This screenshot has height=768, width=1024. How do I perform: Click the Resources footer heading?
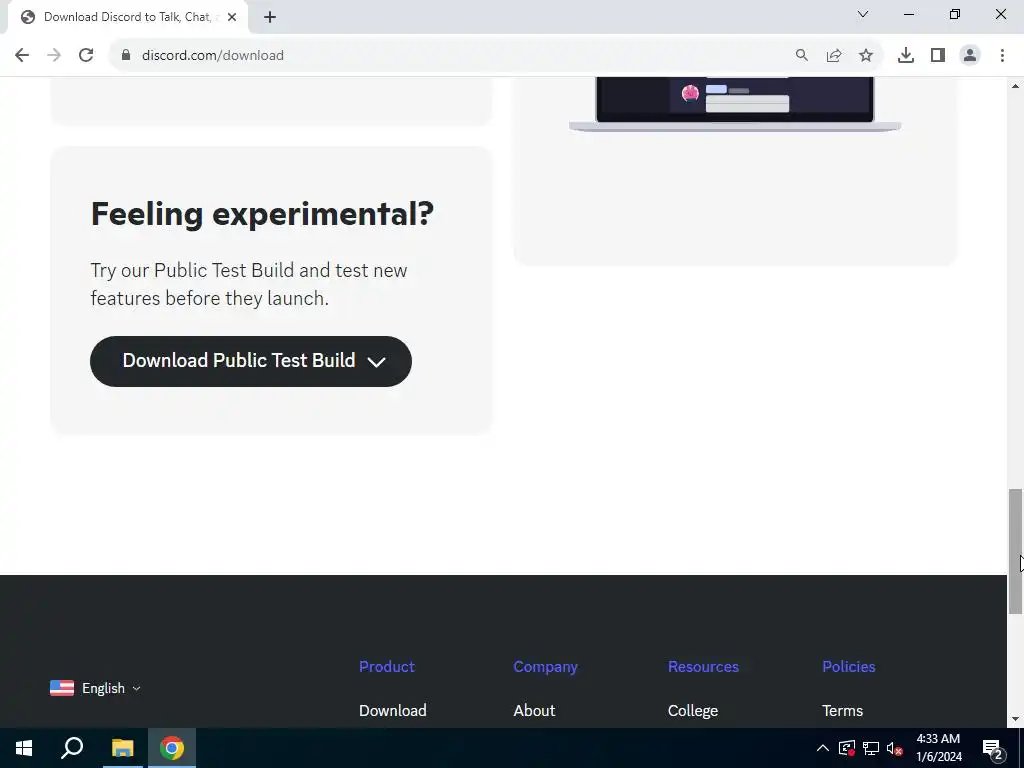(703, 667)
